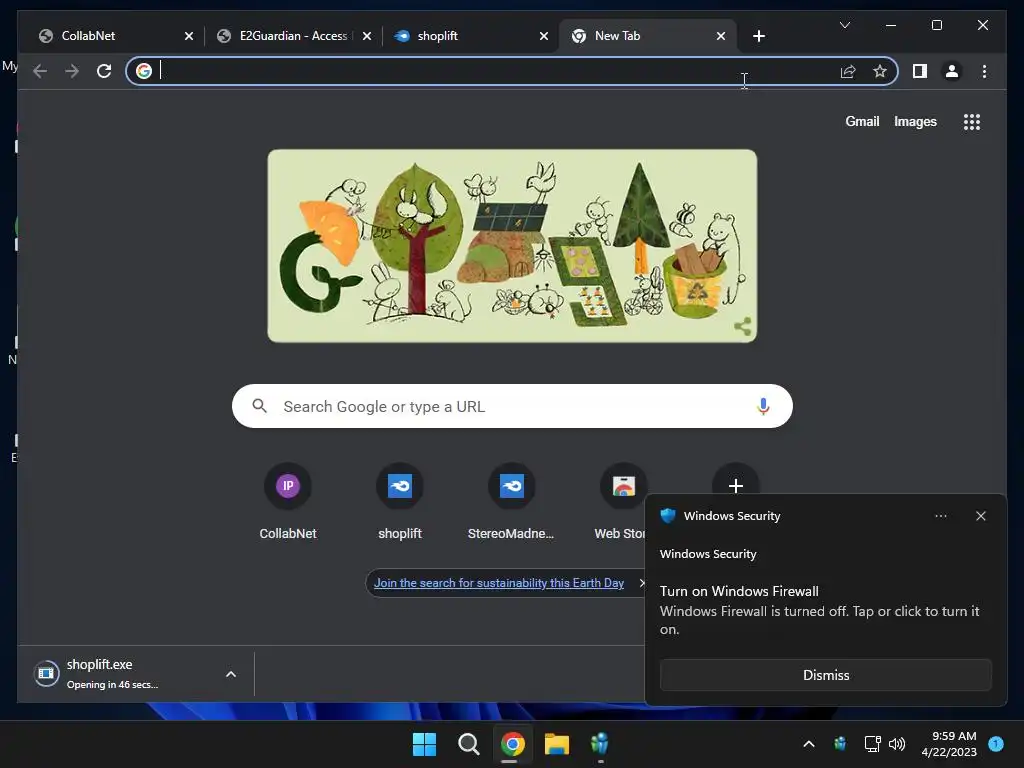Expand shoplift.exe download options chevron
The width and height of the screenshot is (1024, 768).
click(x=231, y=674)
